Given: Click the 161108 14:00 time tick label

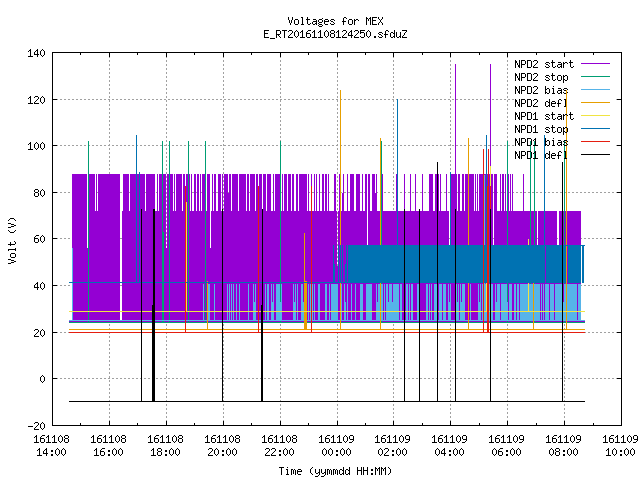Looking at the screenshot, I should pyautogui.click(x=51, y=446).
